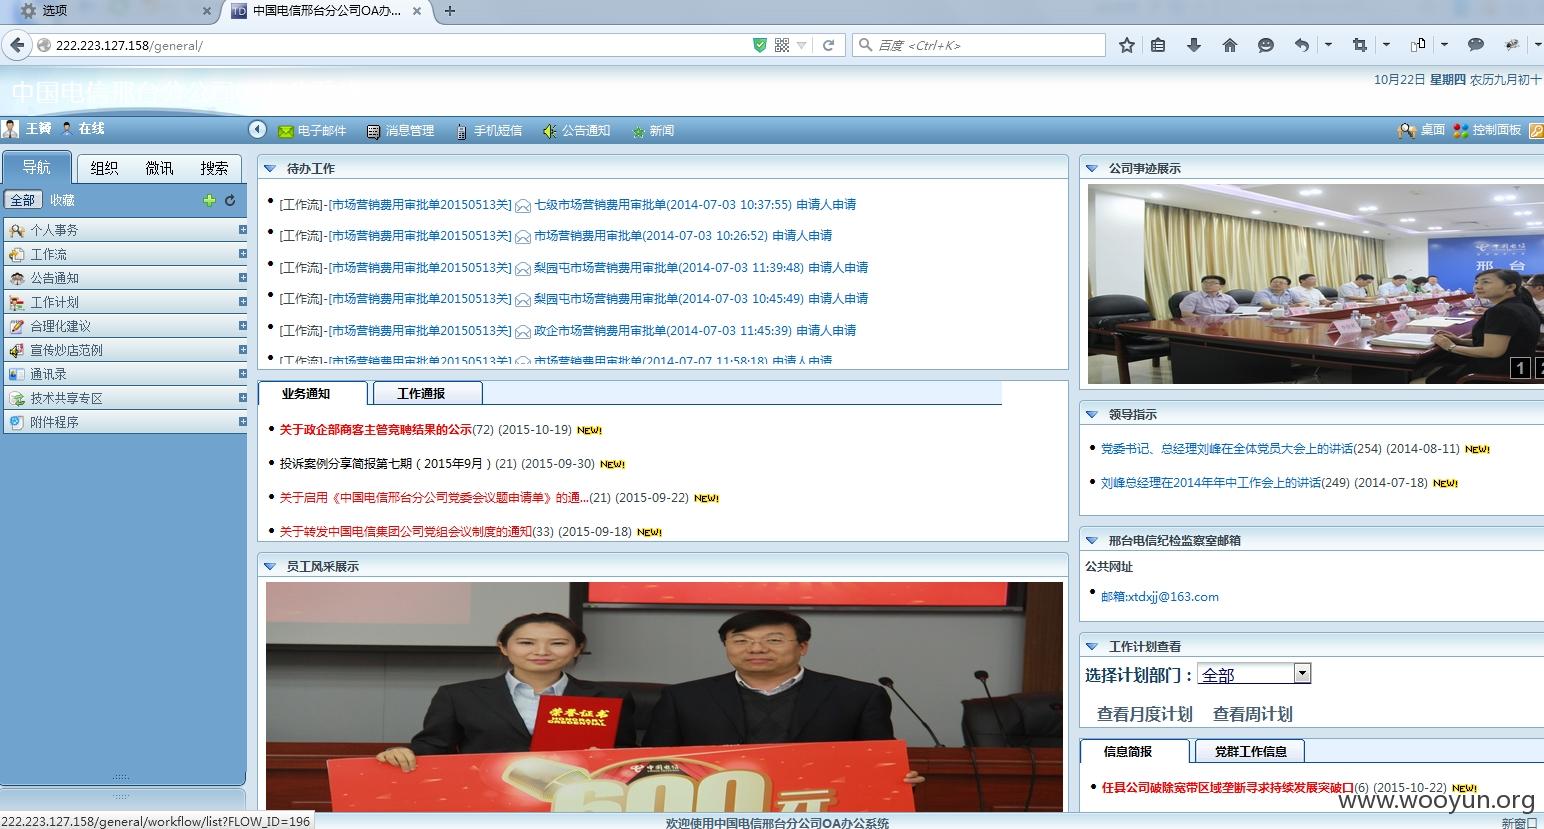Open 电子邮件 email shortcut
The image size is (1544, 829).
point(312,131)
